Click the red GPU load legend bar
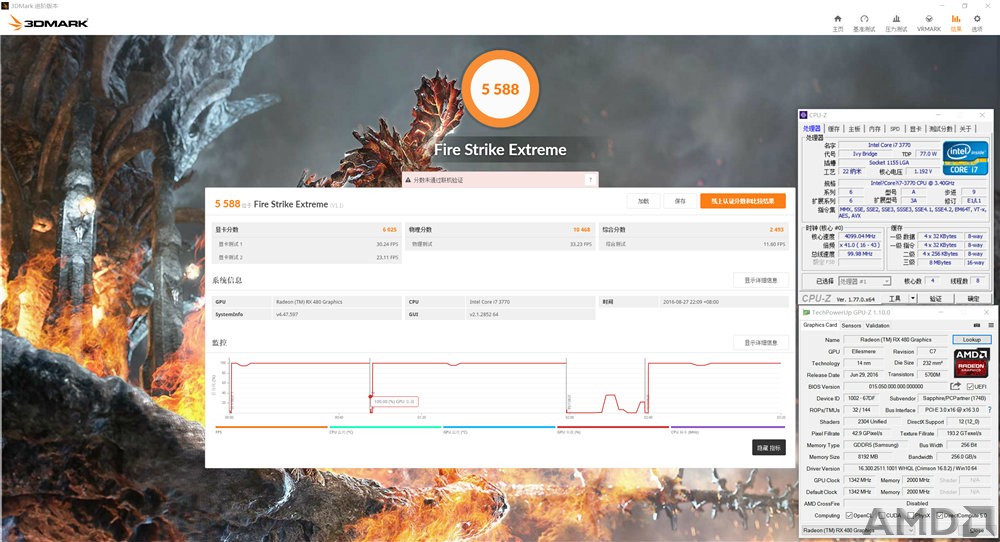 click(613, 427)
